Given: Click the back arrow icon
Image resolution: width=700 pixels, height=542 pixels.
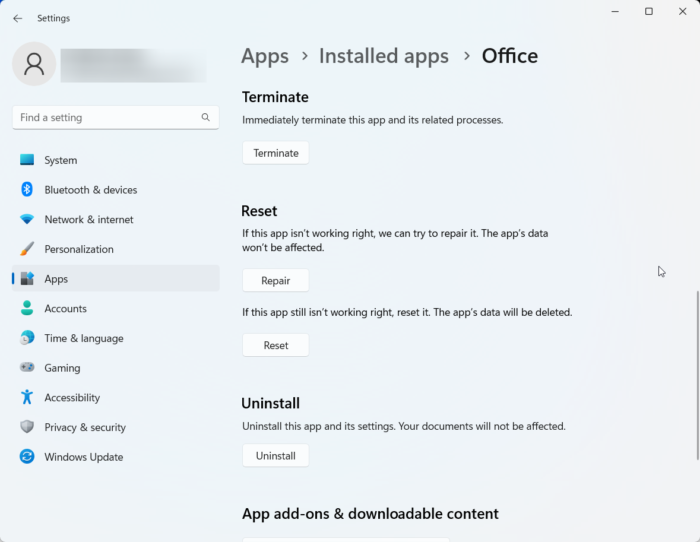Looking at the screenshot, I should click(17, 18).
